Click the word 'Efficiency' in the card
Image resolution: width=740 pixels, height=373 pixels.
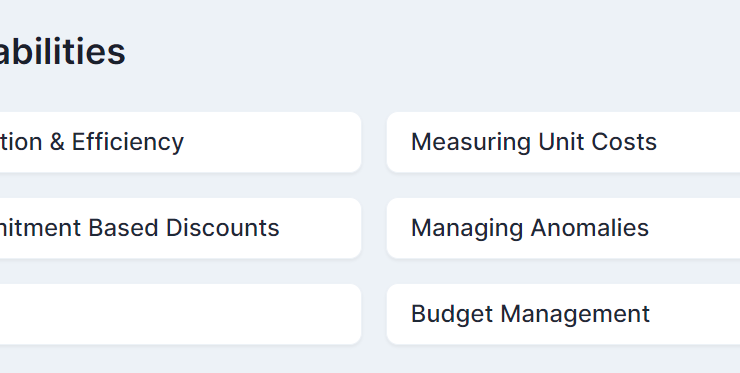click(127, 142)
